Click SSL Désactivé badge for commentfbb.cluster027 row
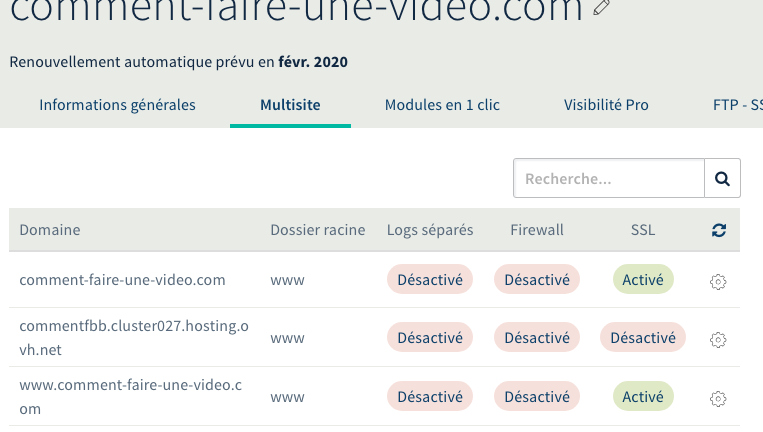This screenshot has height=432, width=763. [643, 338]
